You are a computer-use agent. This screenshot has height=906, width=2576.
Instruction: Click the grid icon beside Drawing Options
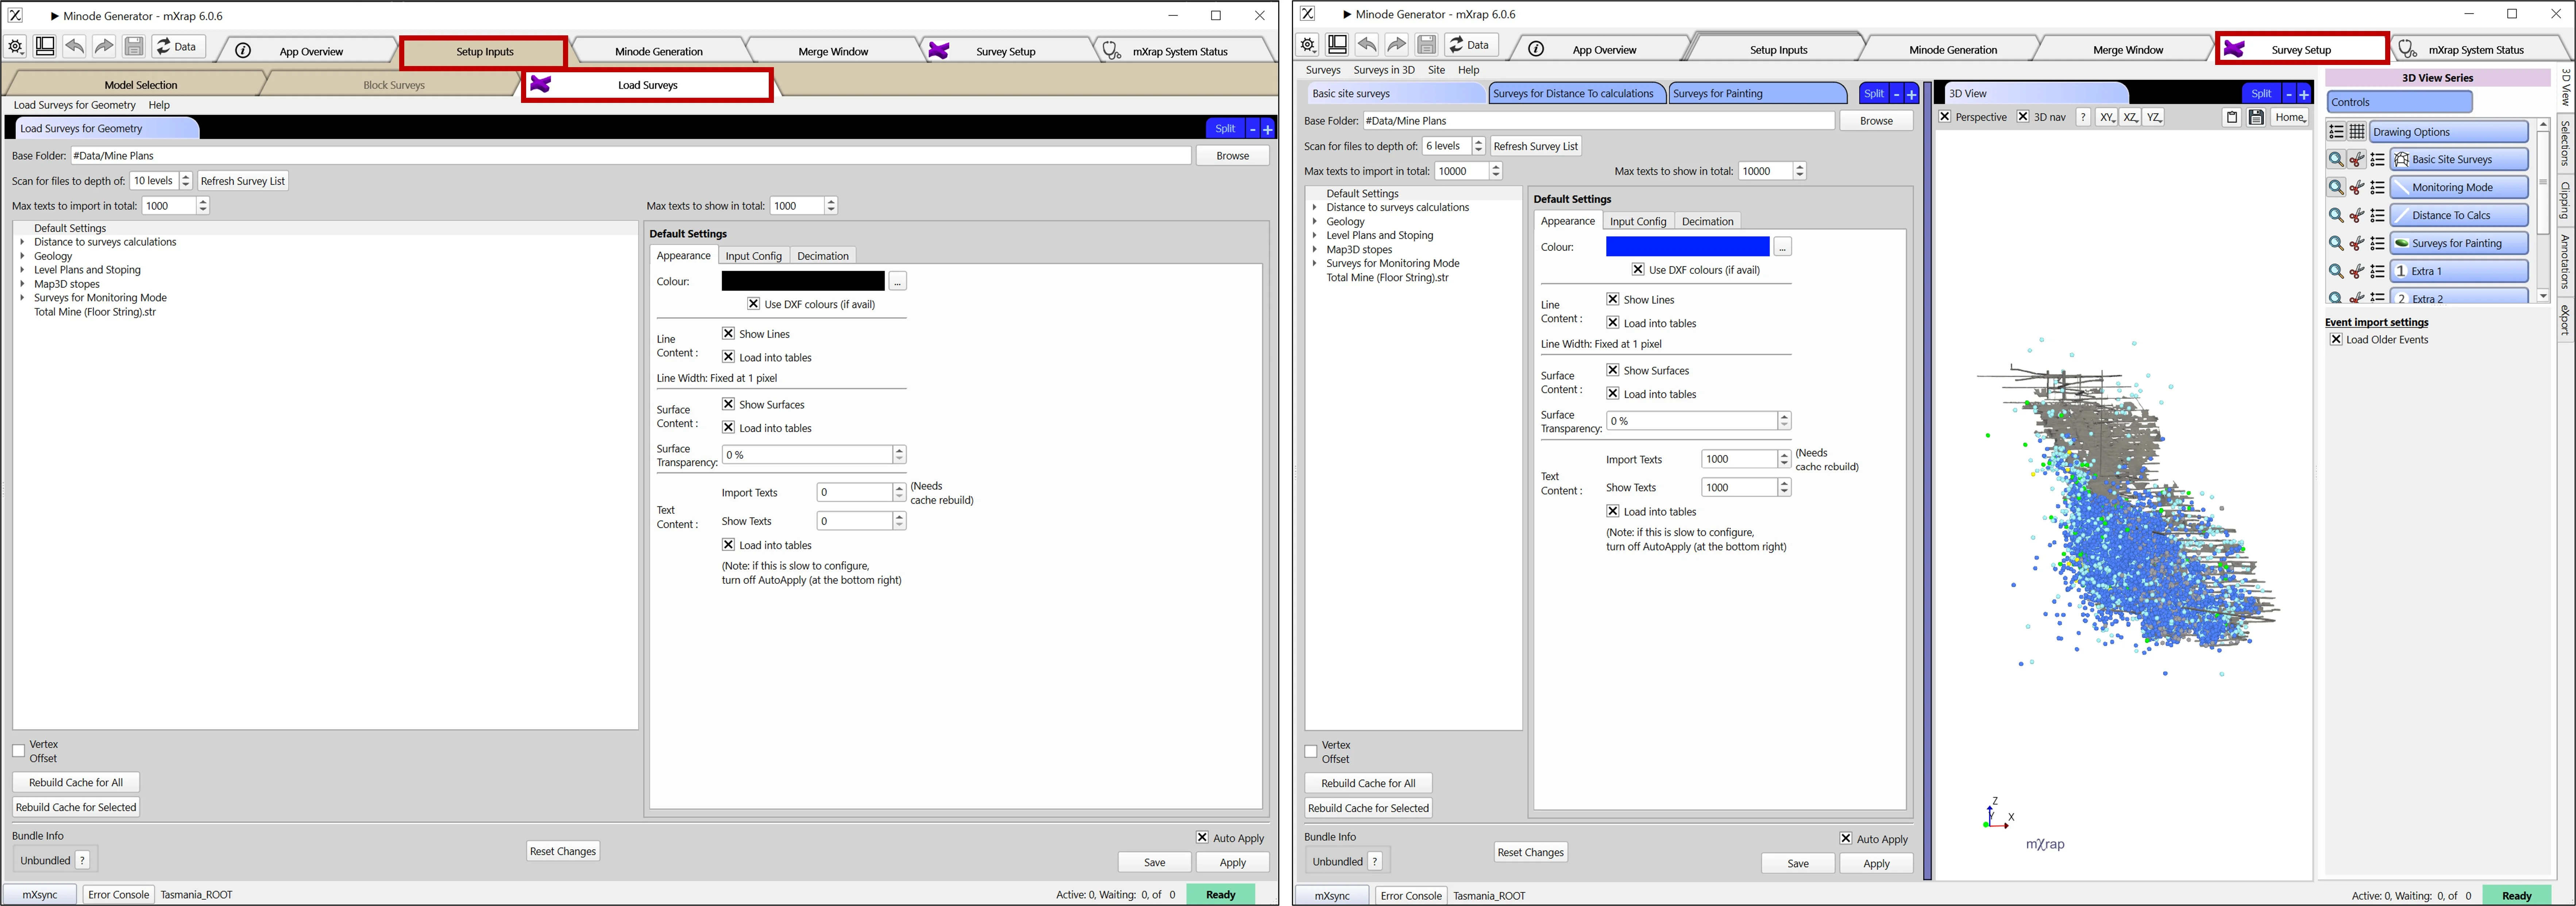(2357, 132)
